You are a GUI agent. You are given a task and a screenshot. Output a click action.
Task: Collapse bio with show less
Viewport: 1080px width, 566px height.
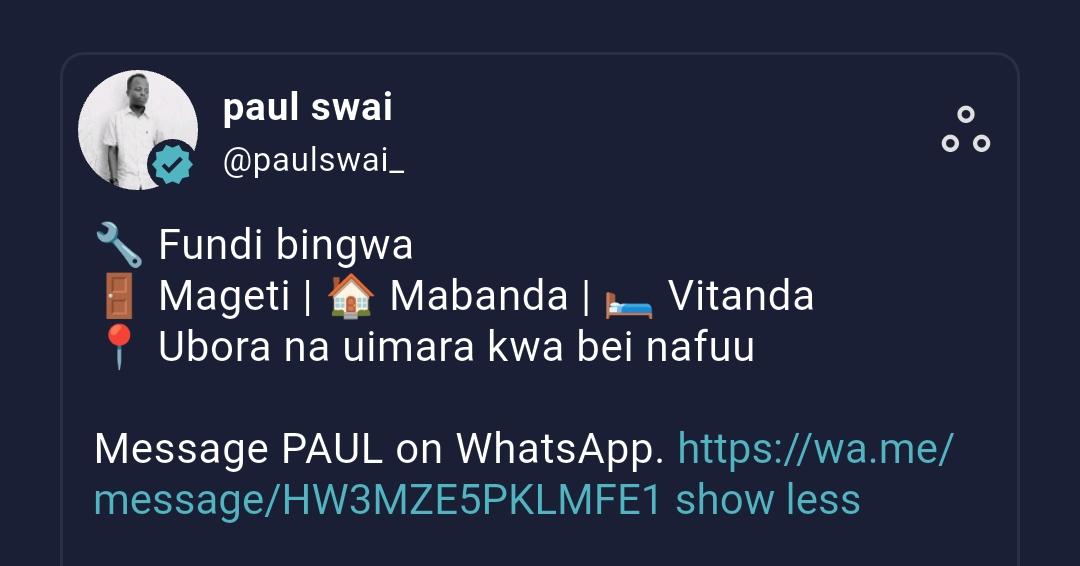pos(768,499)
